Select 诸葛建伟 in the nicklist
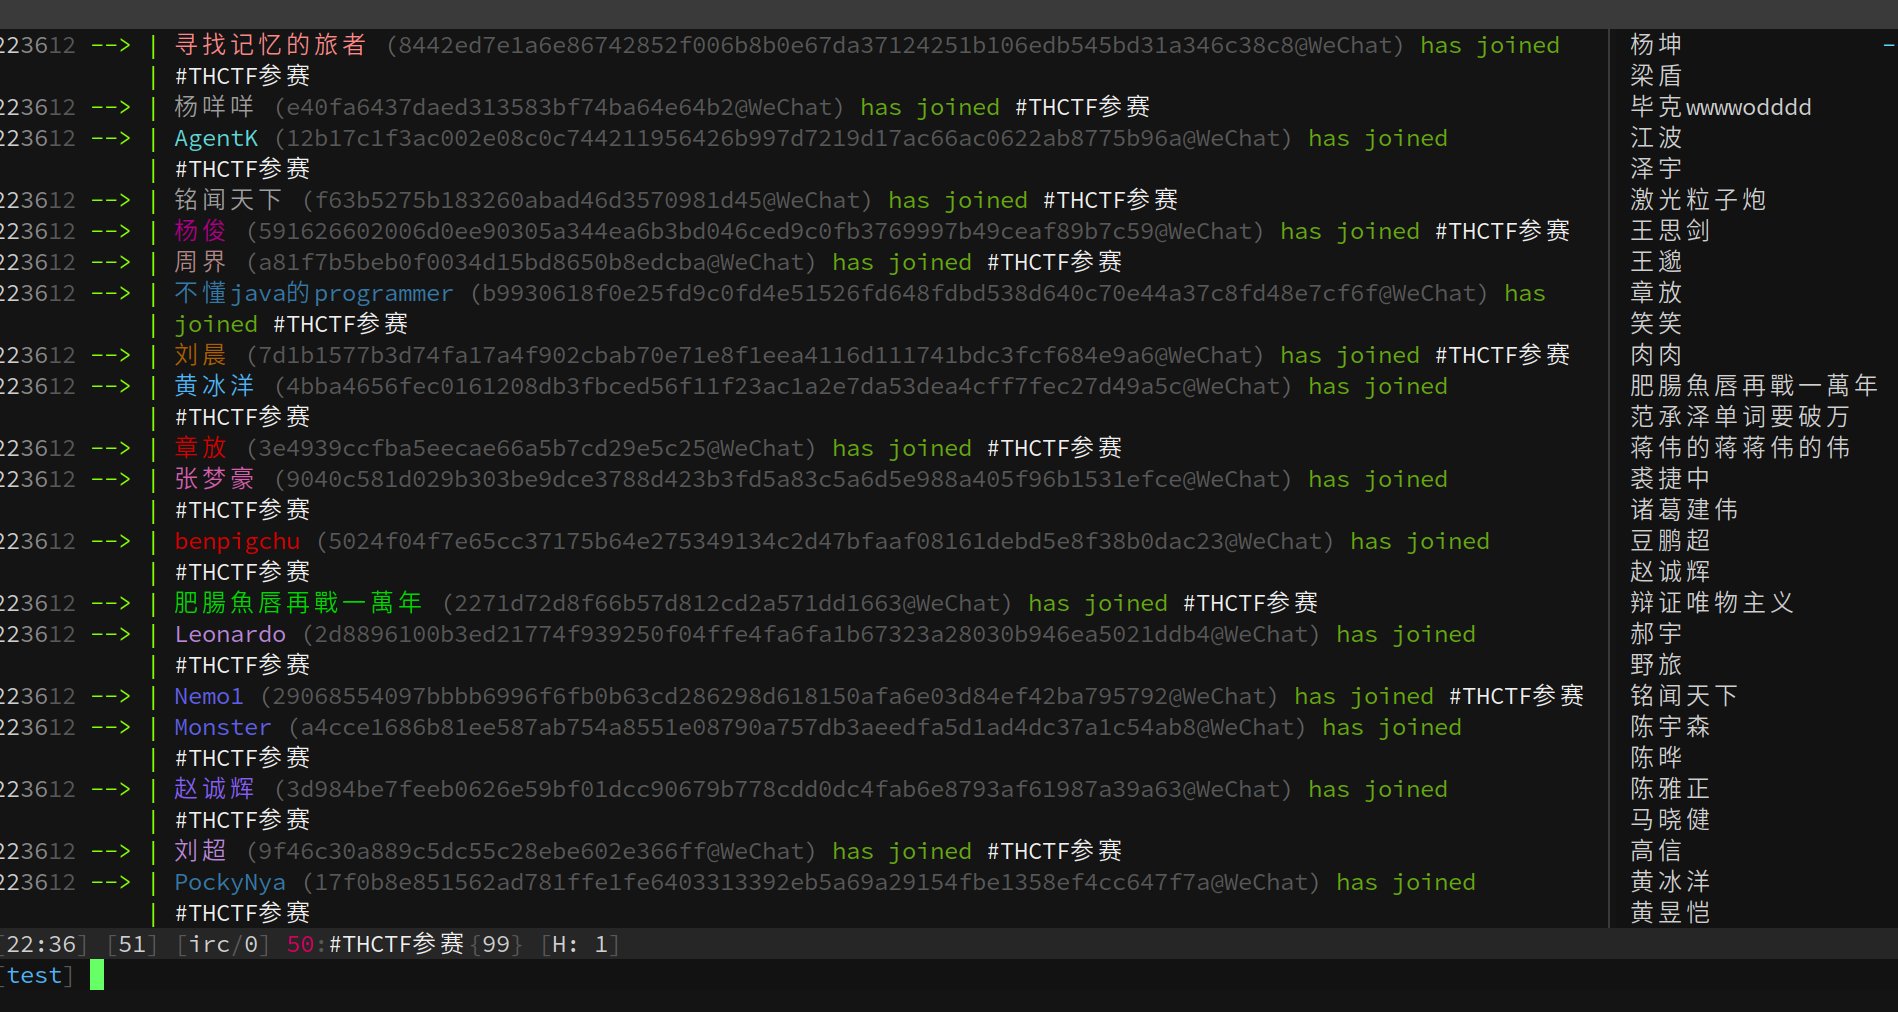Image resolution: width=1898 pixels, height=1012 pixels. (1684, 510)
